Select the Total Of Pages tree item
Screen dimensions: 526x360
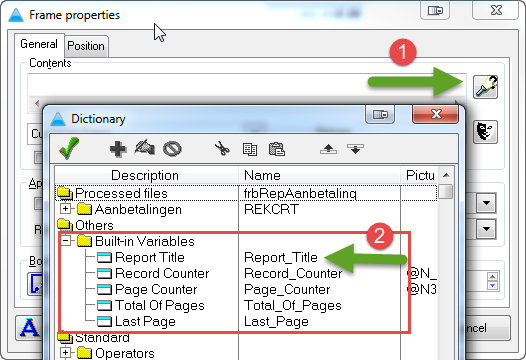click(160, 306)
